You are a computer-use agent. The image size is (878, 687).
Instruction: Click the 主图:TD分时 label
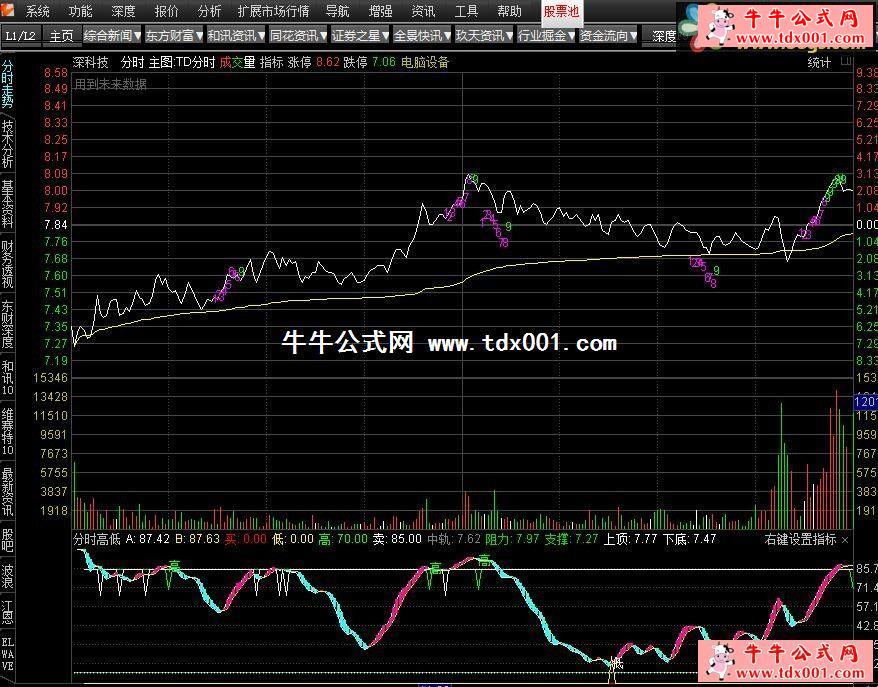tap(182, 62)
